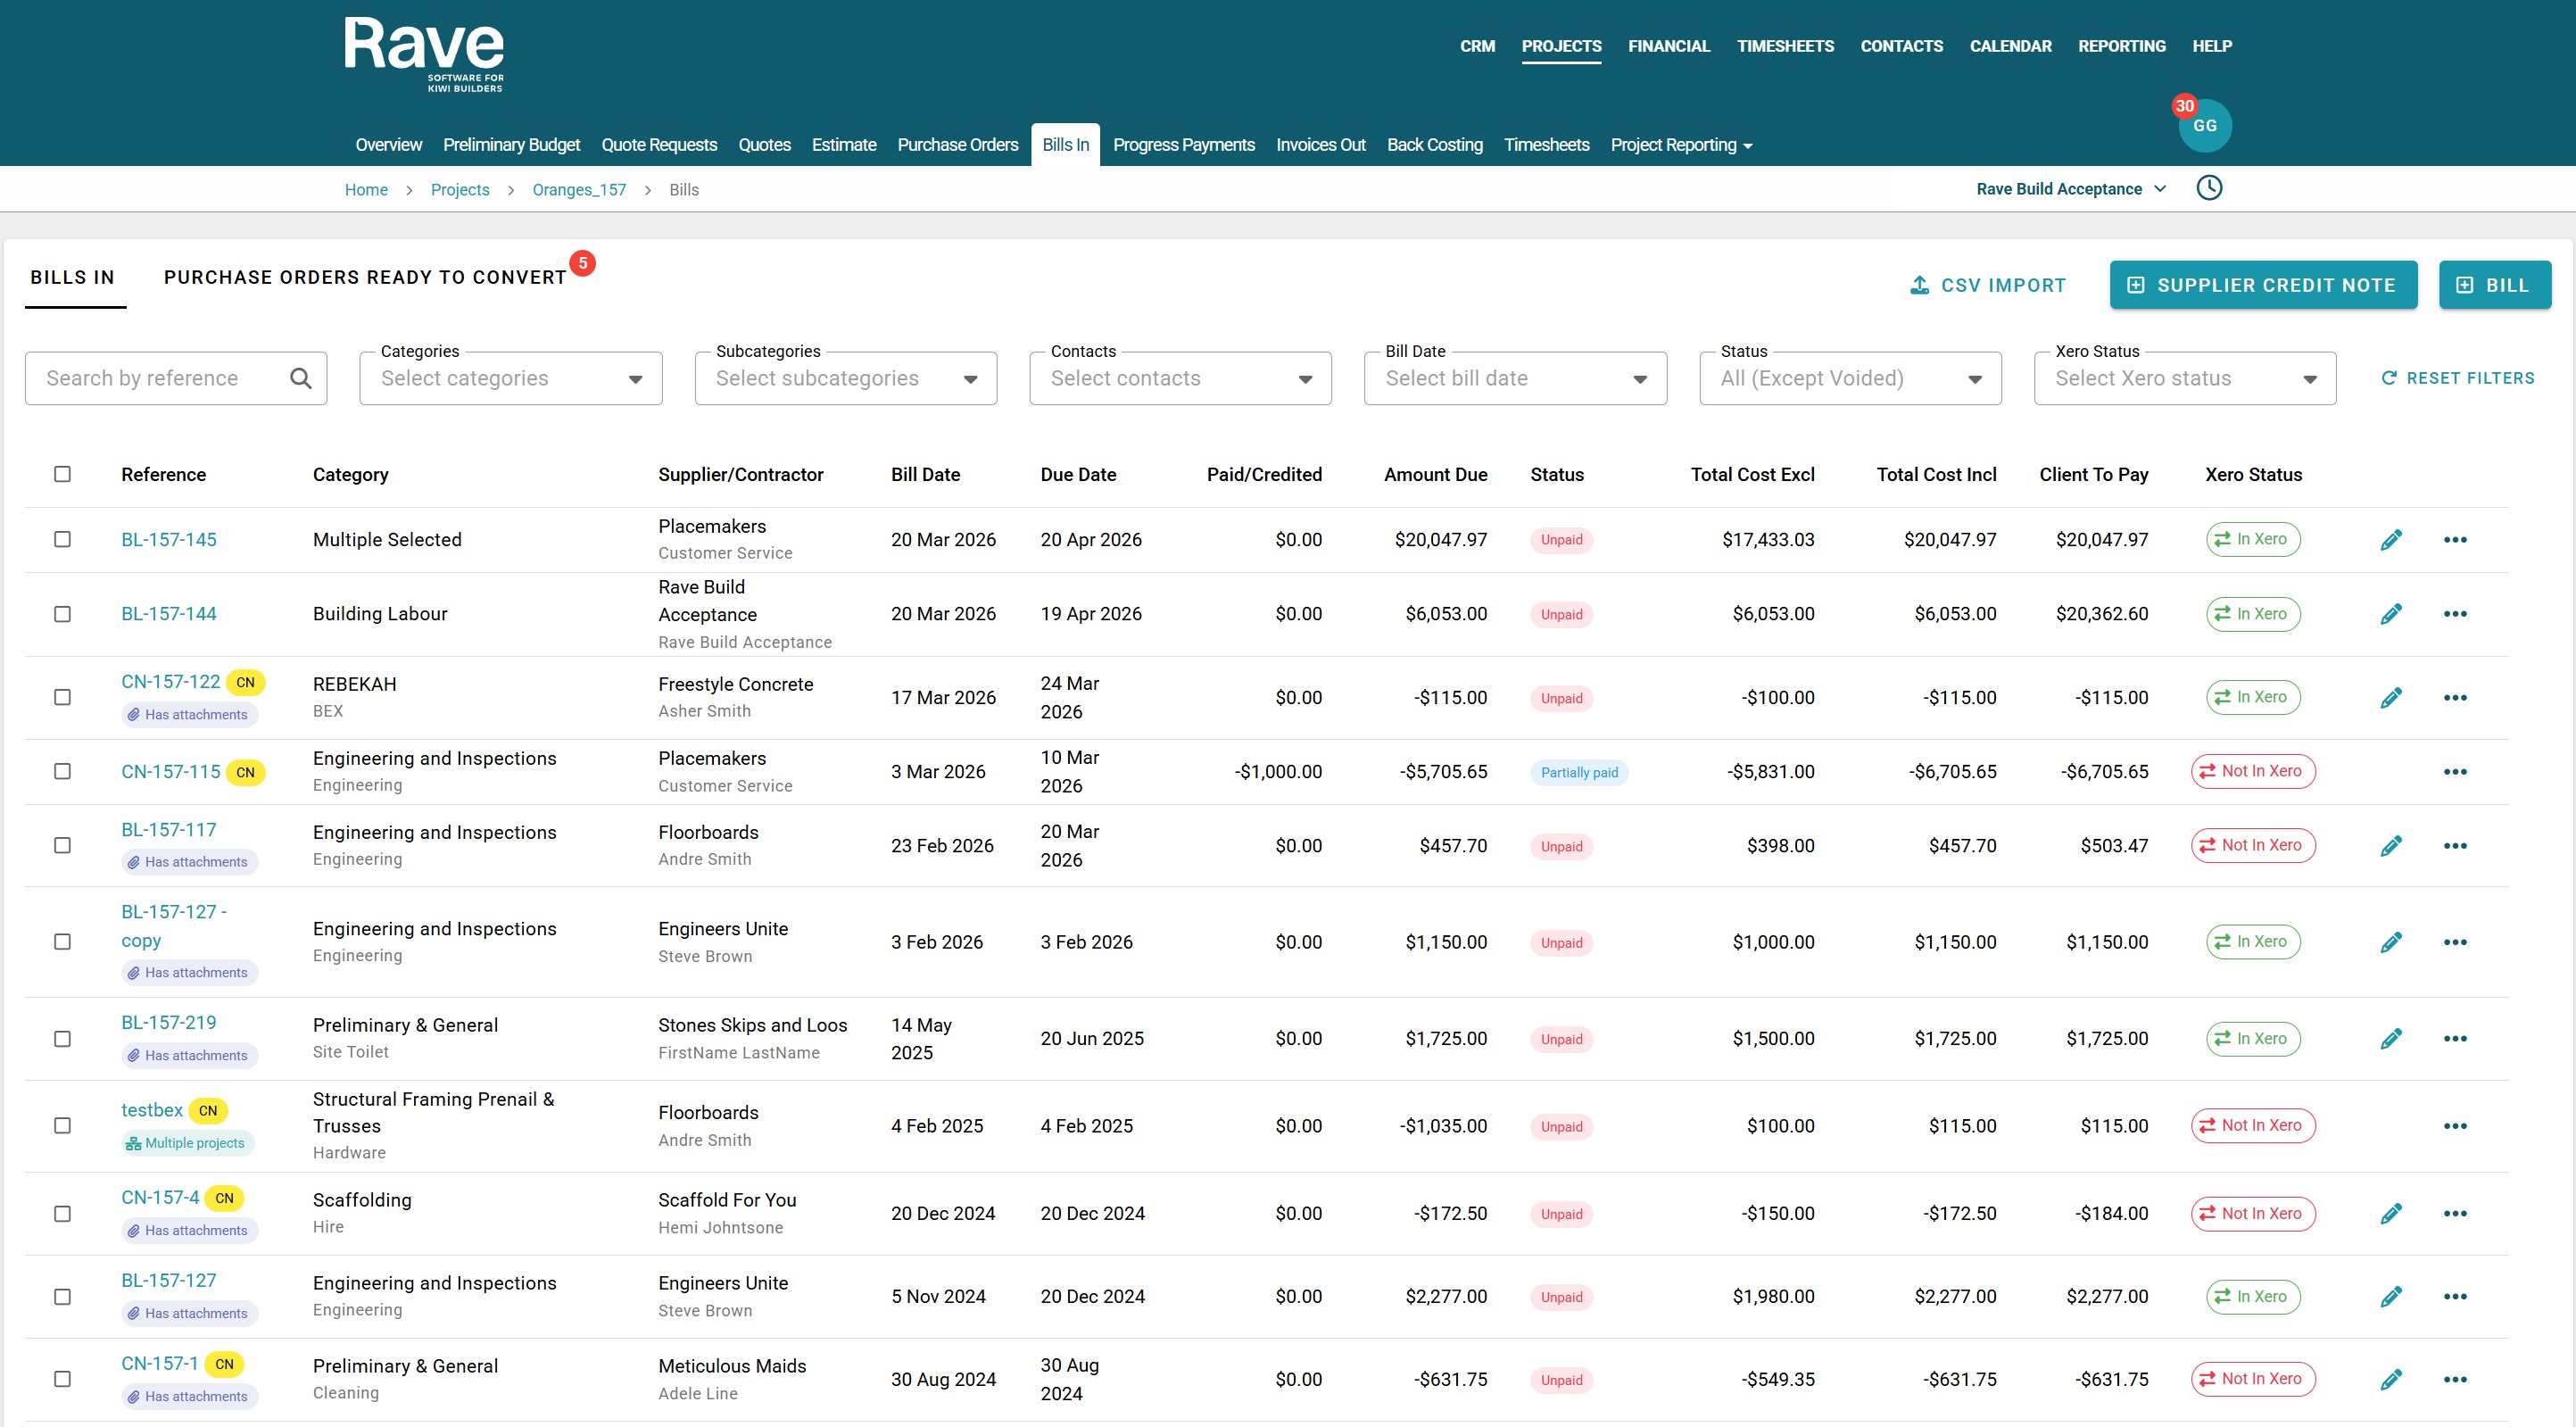Open three-dot menu for testbex row
Screen dimensions: 2576x1427
click(x=2454, y=1126)
